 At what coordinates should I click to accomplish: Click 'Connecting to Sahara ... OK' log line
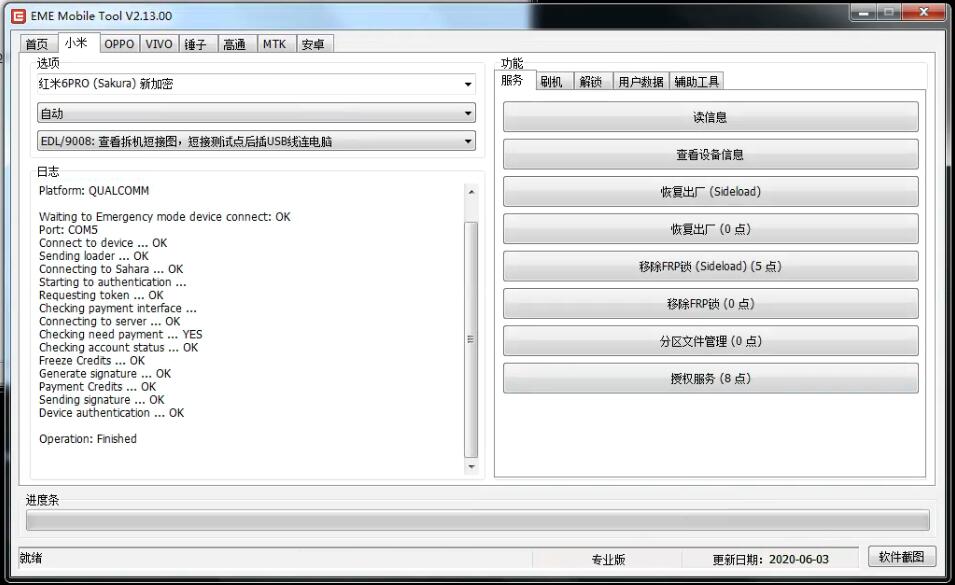[111, 269]
